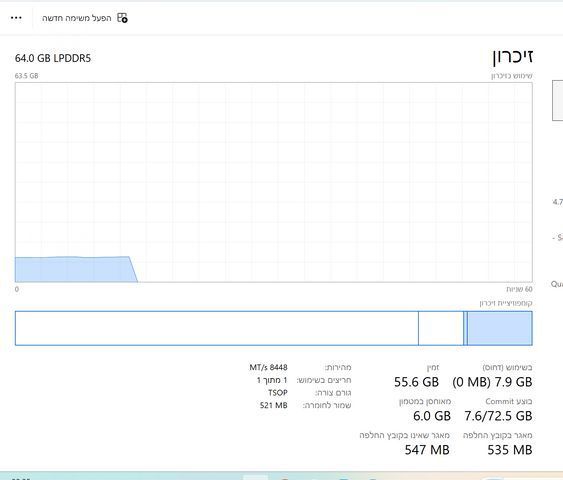Click the in-use value '7.9 GB'
563x480 pixels.
513,382
